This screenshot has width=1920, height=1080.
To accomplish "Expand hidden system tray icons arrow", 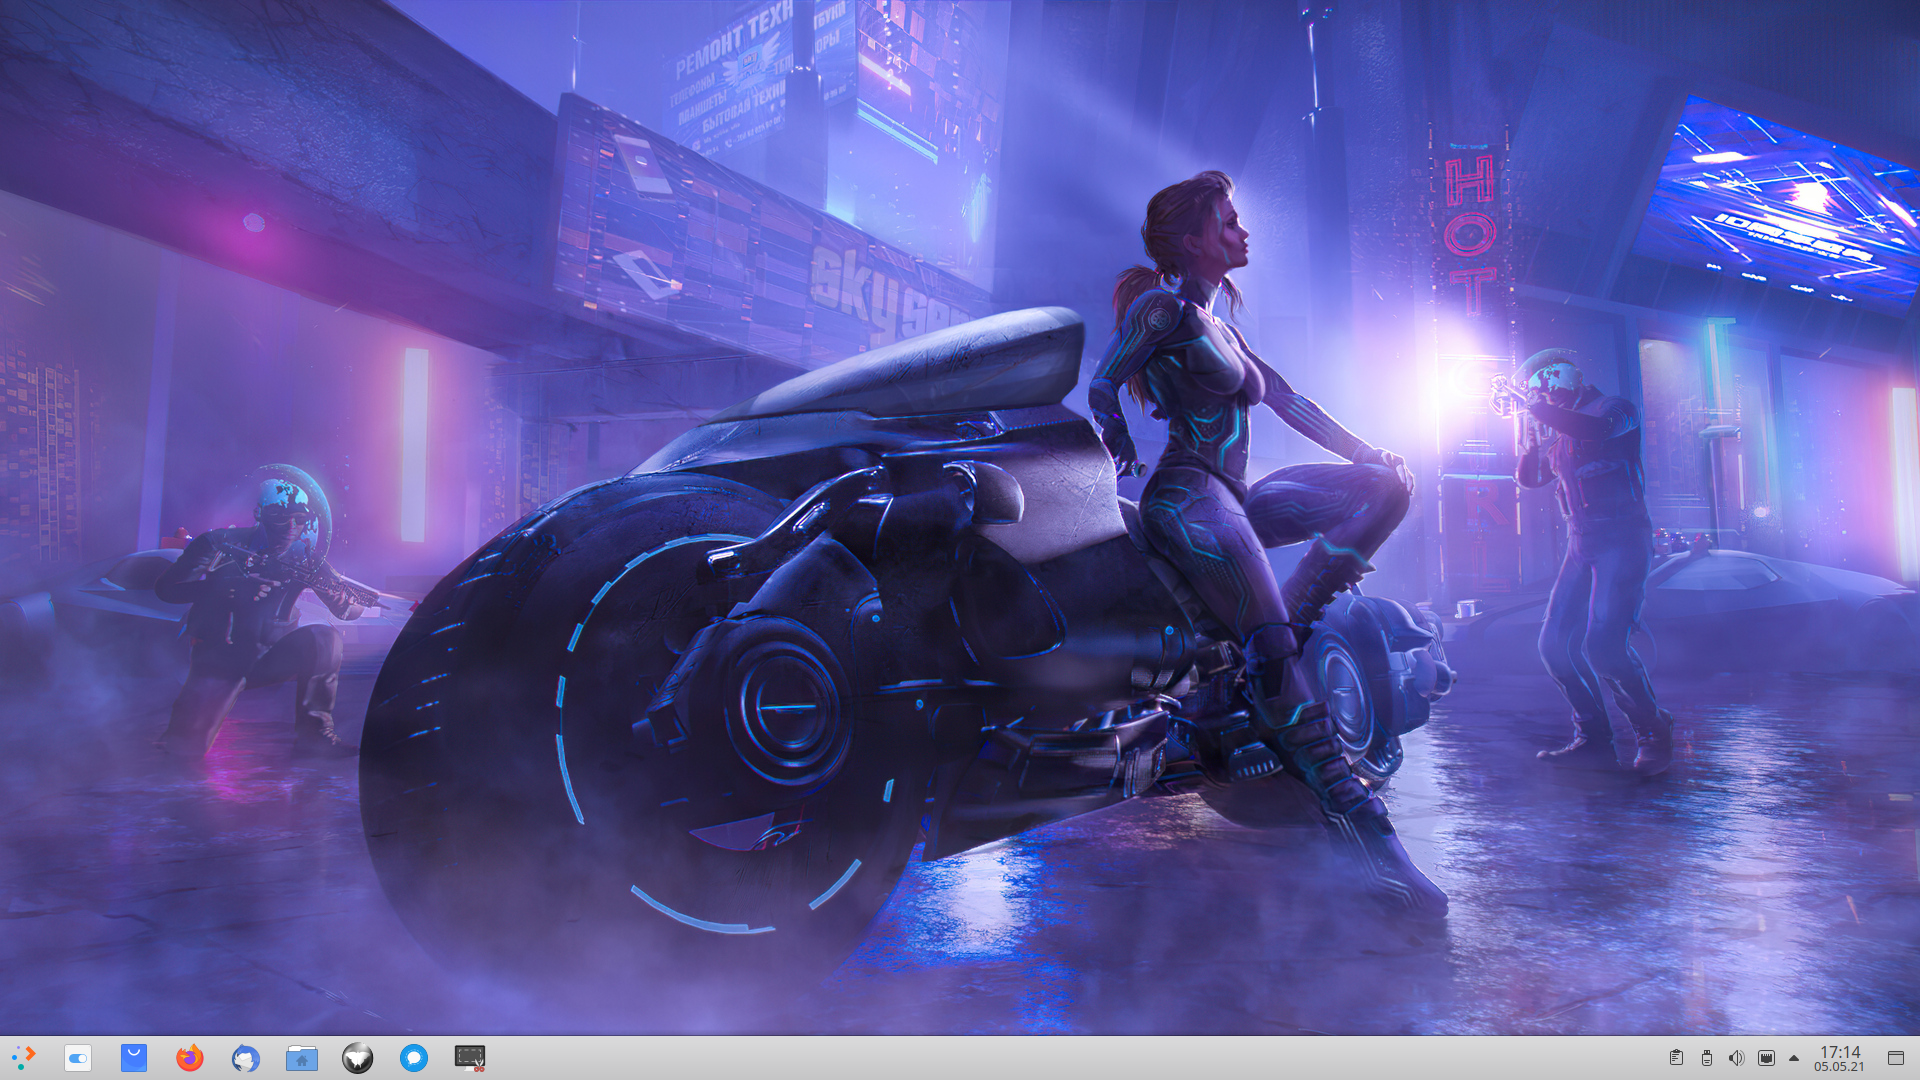I will (1794, 1058).
